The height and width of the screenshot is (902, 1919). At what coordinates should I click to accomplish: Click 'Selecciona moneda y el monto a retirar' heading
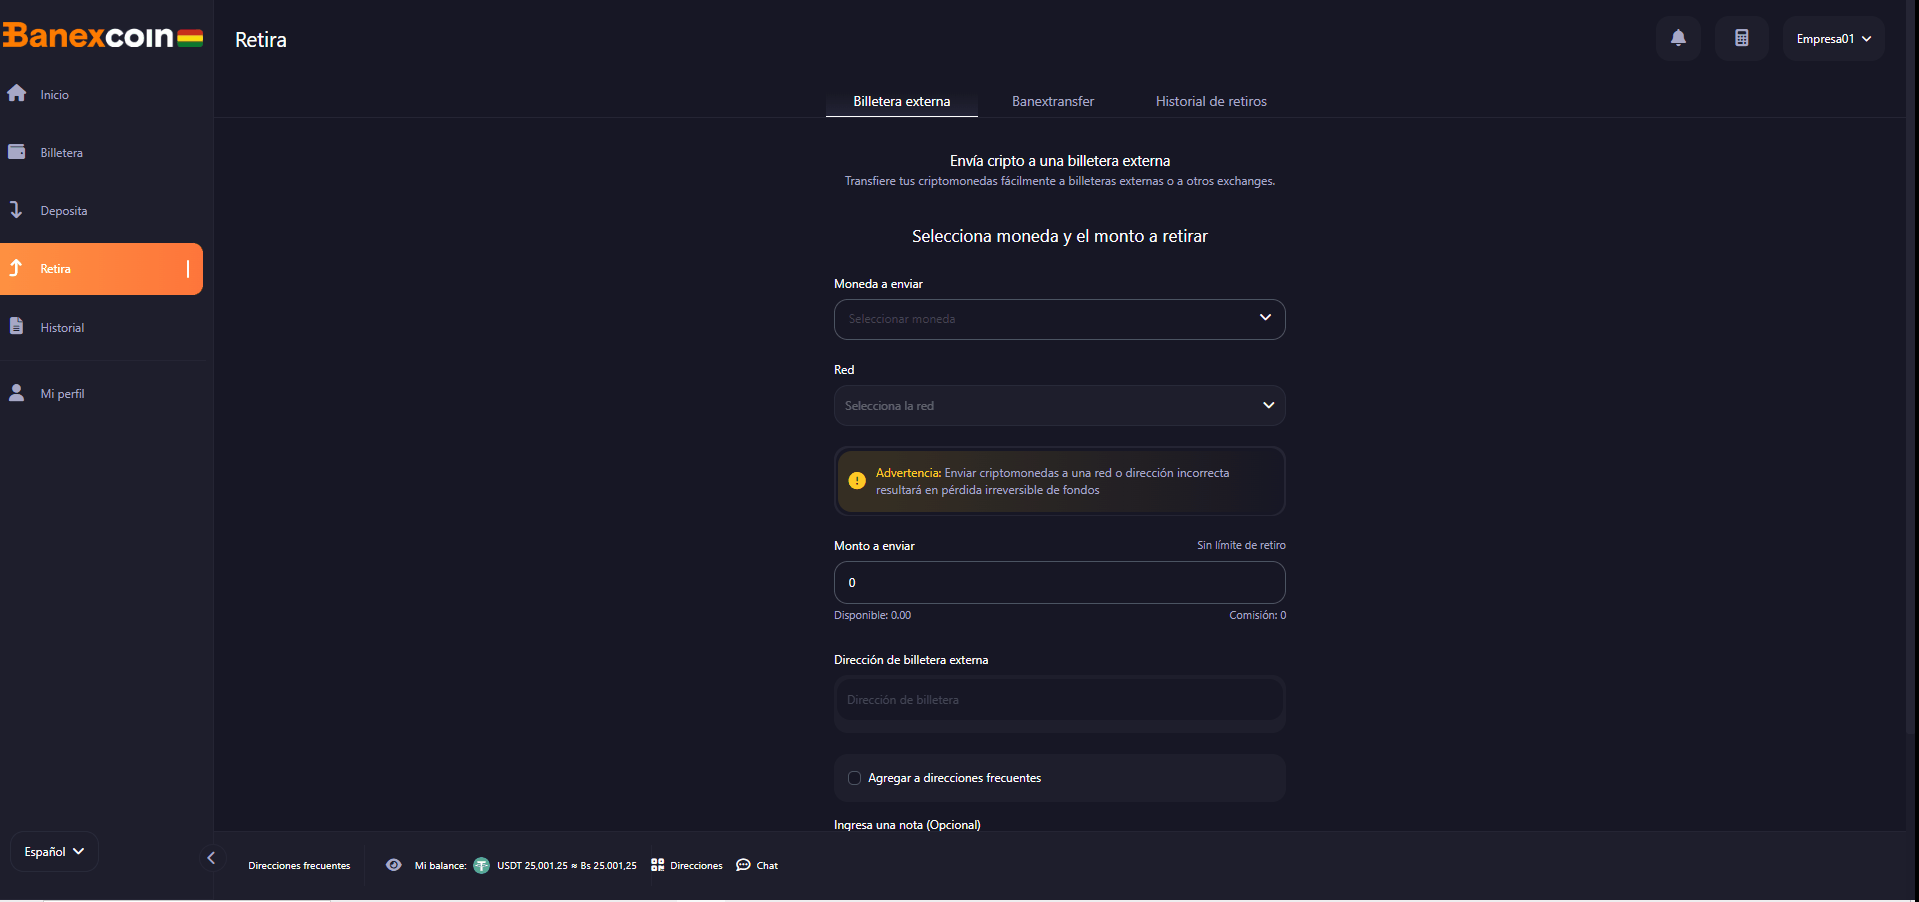point(1059,236)
